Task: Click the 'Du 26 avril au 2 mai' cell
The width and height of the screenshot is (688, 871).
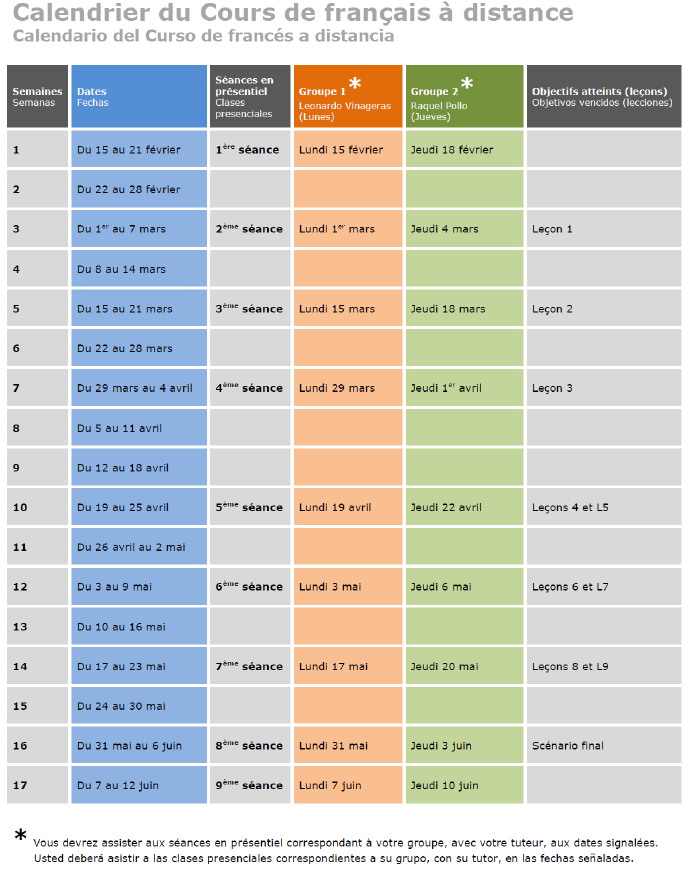Action: pos(139,547)
